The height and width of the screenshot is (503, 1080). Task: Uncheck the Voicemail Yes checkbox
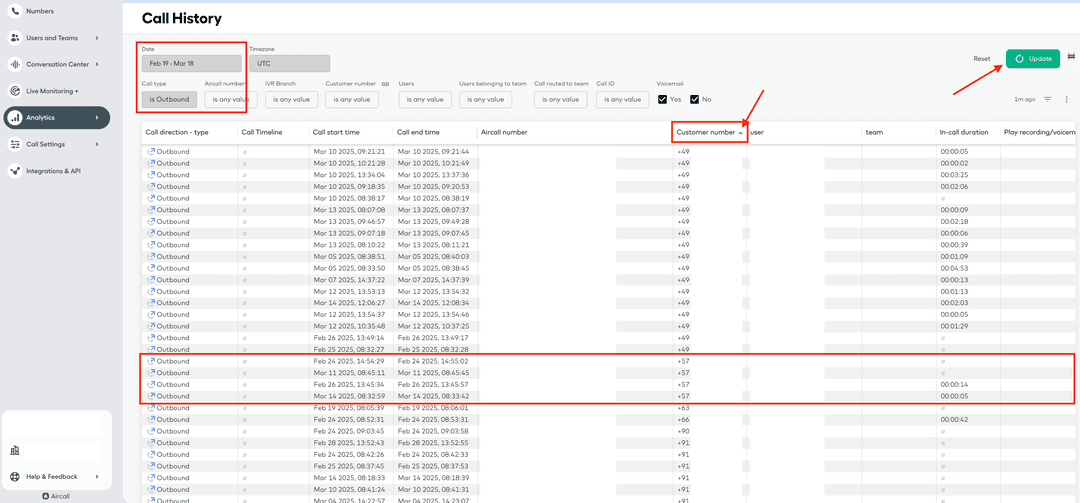pos(663,99)
